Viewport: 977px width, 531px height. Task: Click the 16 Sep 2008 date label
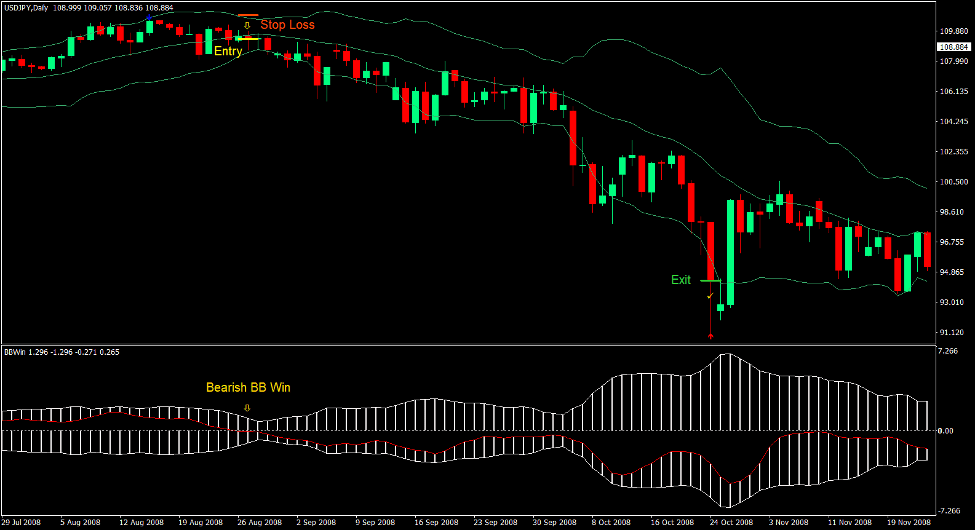[x=436, y=522]
